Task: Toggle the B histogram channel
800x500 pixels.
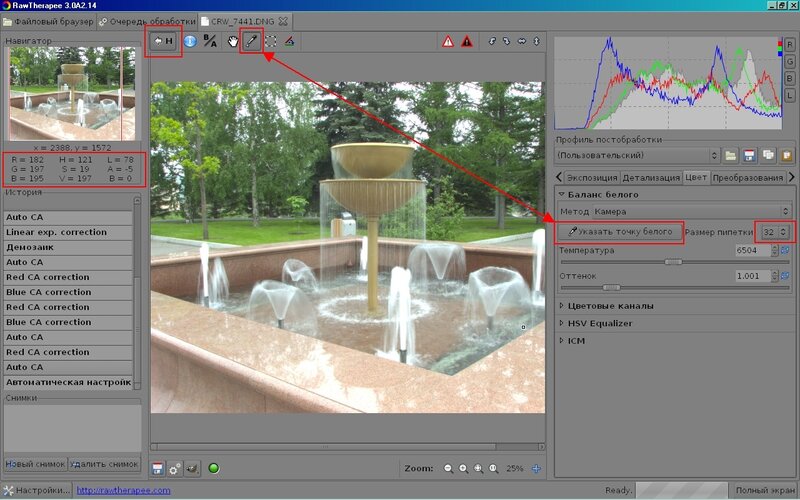Action: (x=789, y=79)
